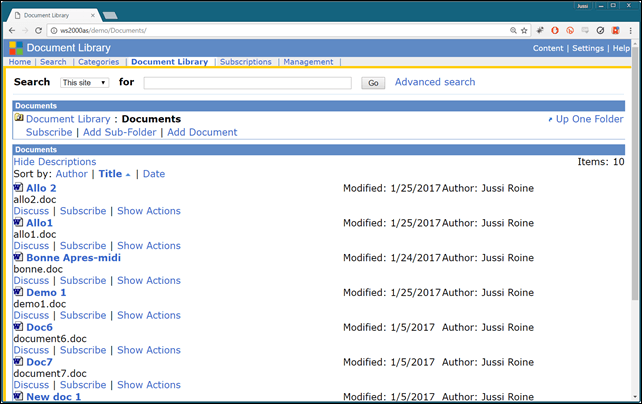This screenshot has width=642, height=404.
Task: Click the Go search button
Action: coord(373,83)
